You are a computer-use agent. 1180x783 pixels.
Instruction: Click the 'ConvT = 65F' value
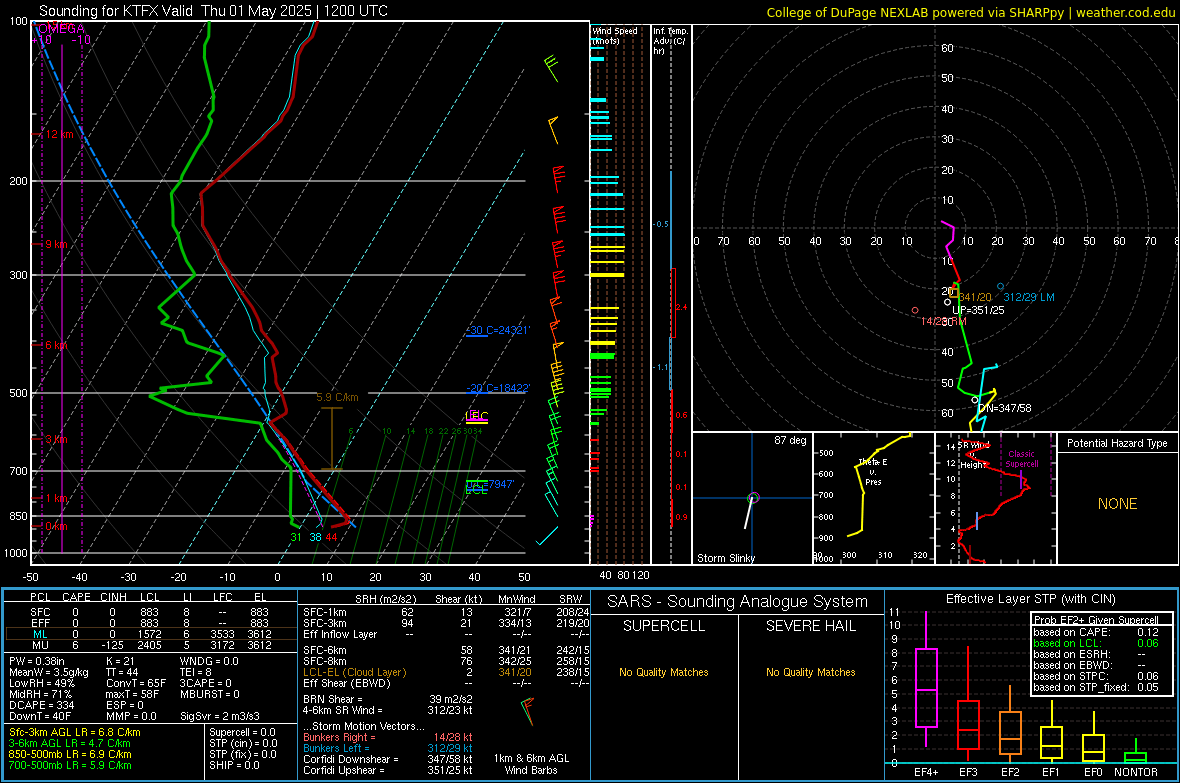[x=136, y=684]
